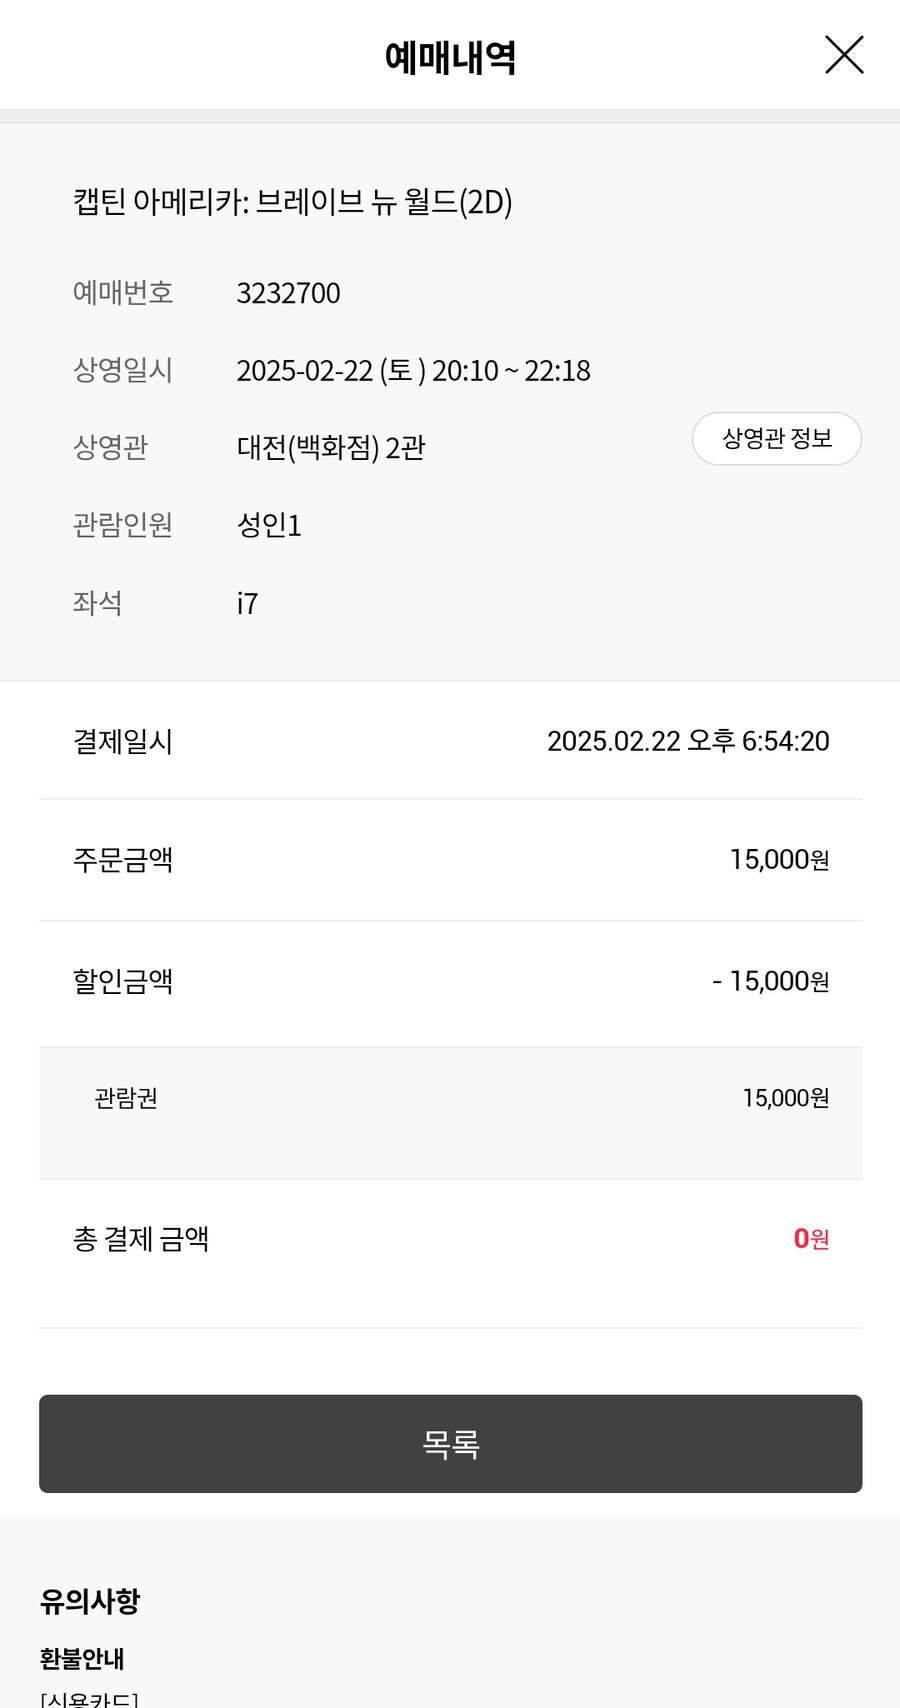The height and width of the screenshot is (1708, 900).
Task: Tap the seat number i7
Action: 247,603
